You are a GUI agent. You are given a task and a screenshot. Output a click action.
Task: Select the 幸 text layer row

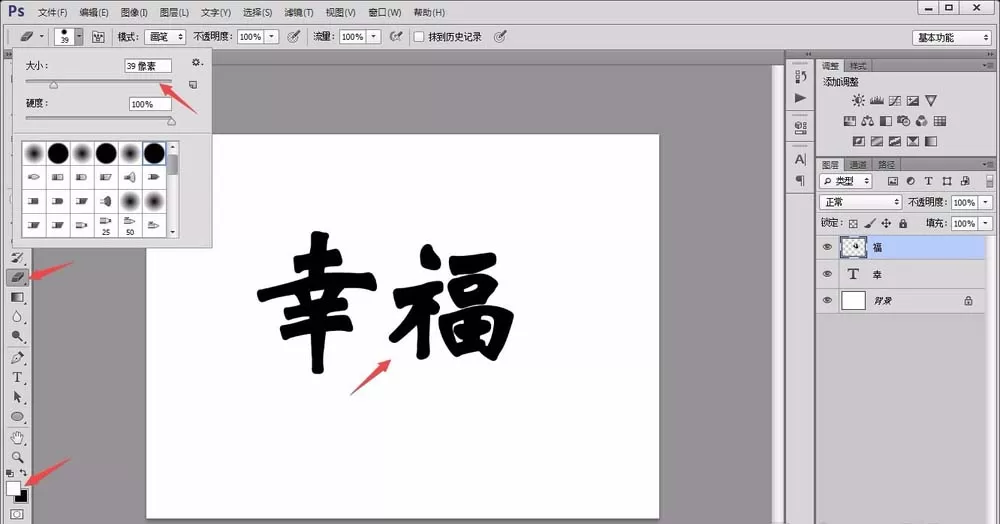901,274
